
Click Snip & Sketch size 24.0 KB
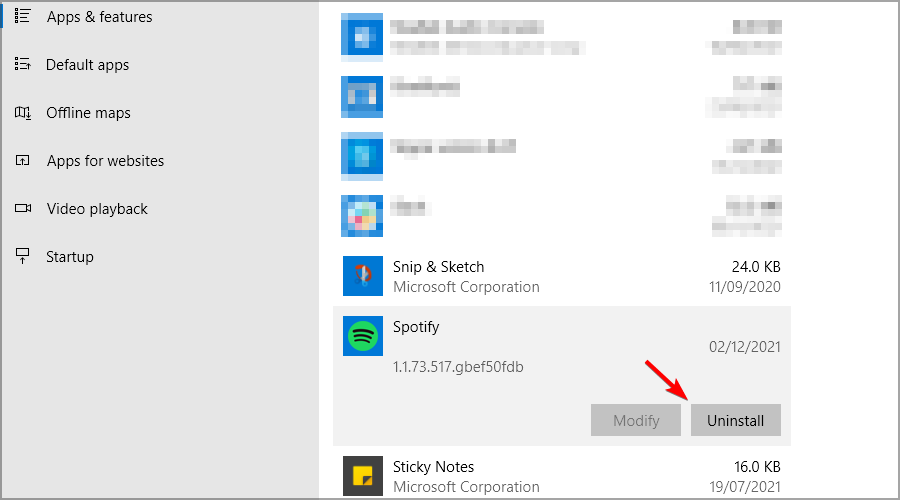(x=756, y=267)
